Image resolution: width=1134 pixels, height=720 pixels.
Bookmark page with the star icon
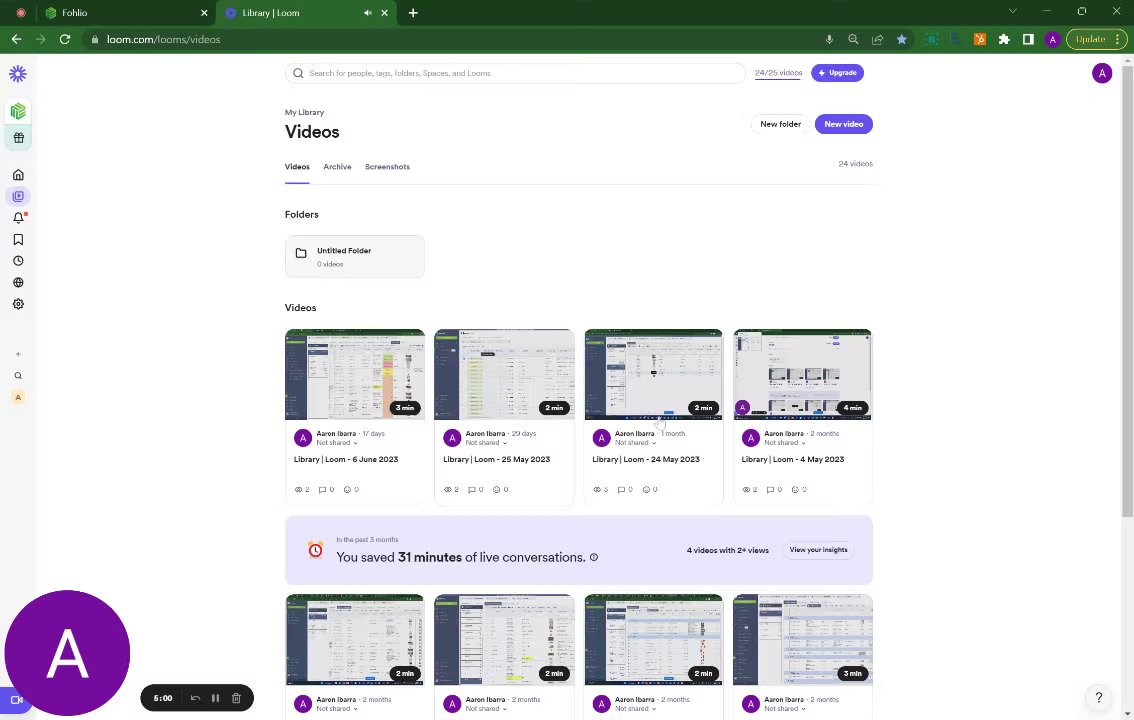(902, 40)
